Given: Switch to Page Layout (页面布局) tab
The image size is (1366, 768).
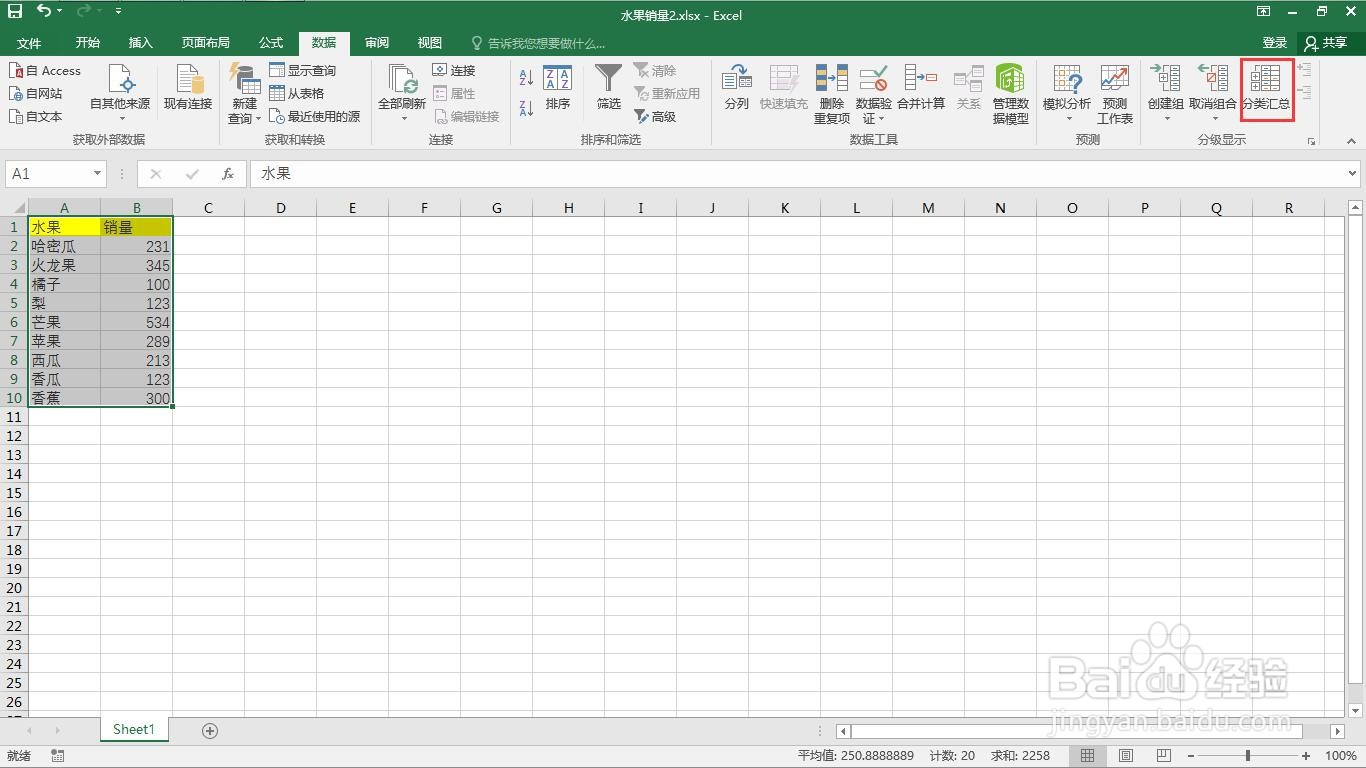Looking at the screenshot, I should 206,43.
